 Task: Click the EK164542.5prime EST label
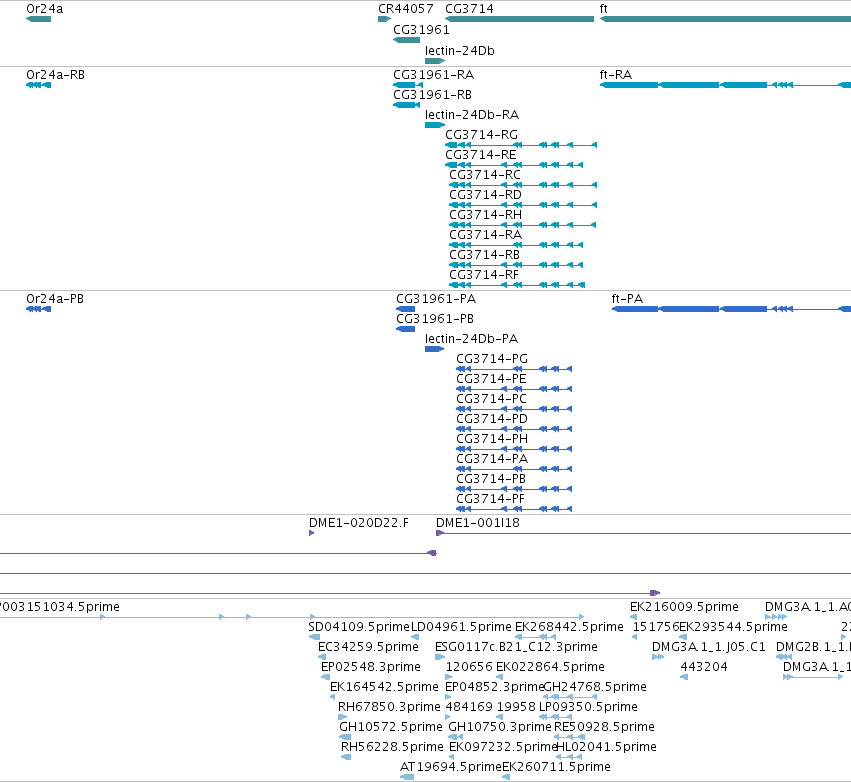click(384, 687)
